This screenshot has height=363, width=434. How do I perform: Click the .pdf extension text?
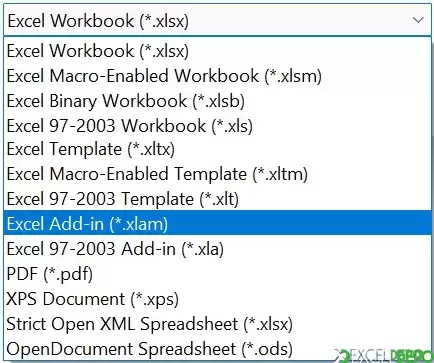pyautogui.click(x=72, y=274)
